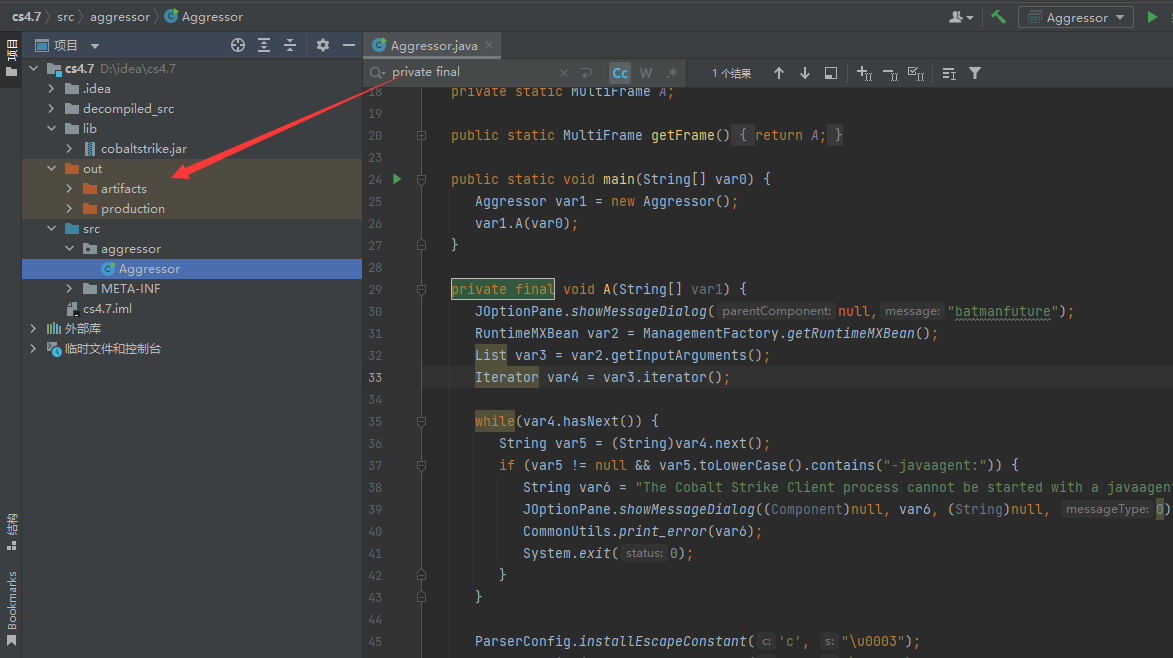Toggle fold marker at line 20
The width and height of the screenshot is (1173, 658).
click(421, 135)
